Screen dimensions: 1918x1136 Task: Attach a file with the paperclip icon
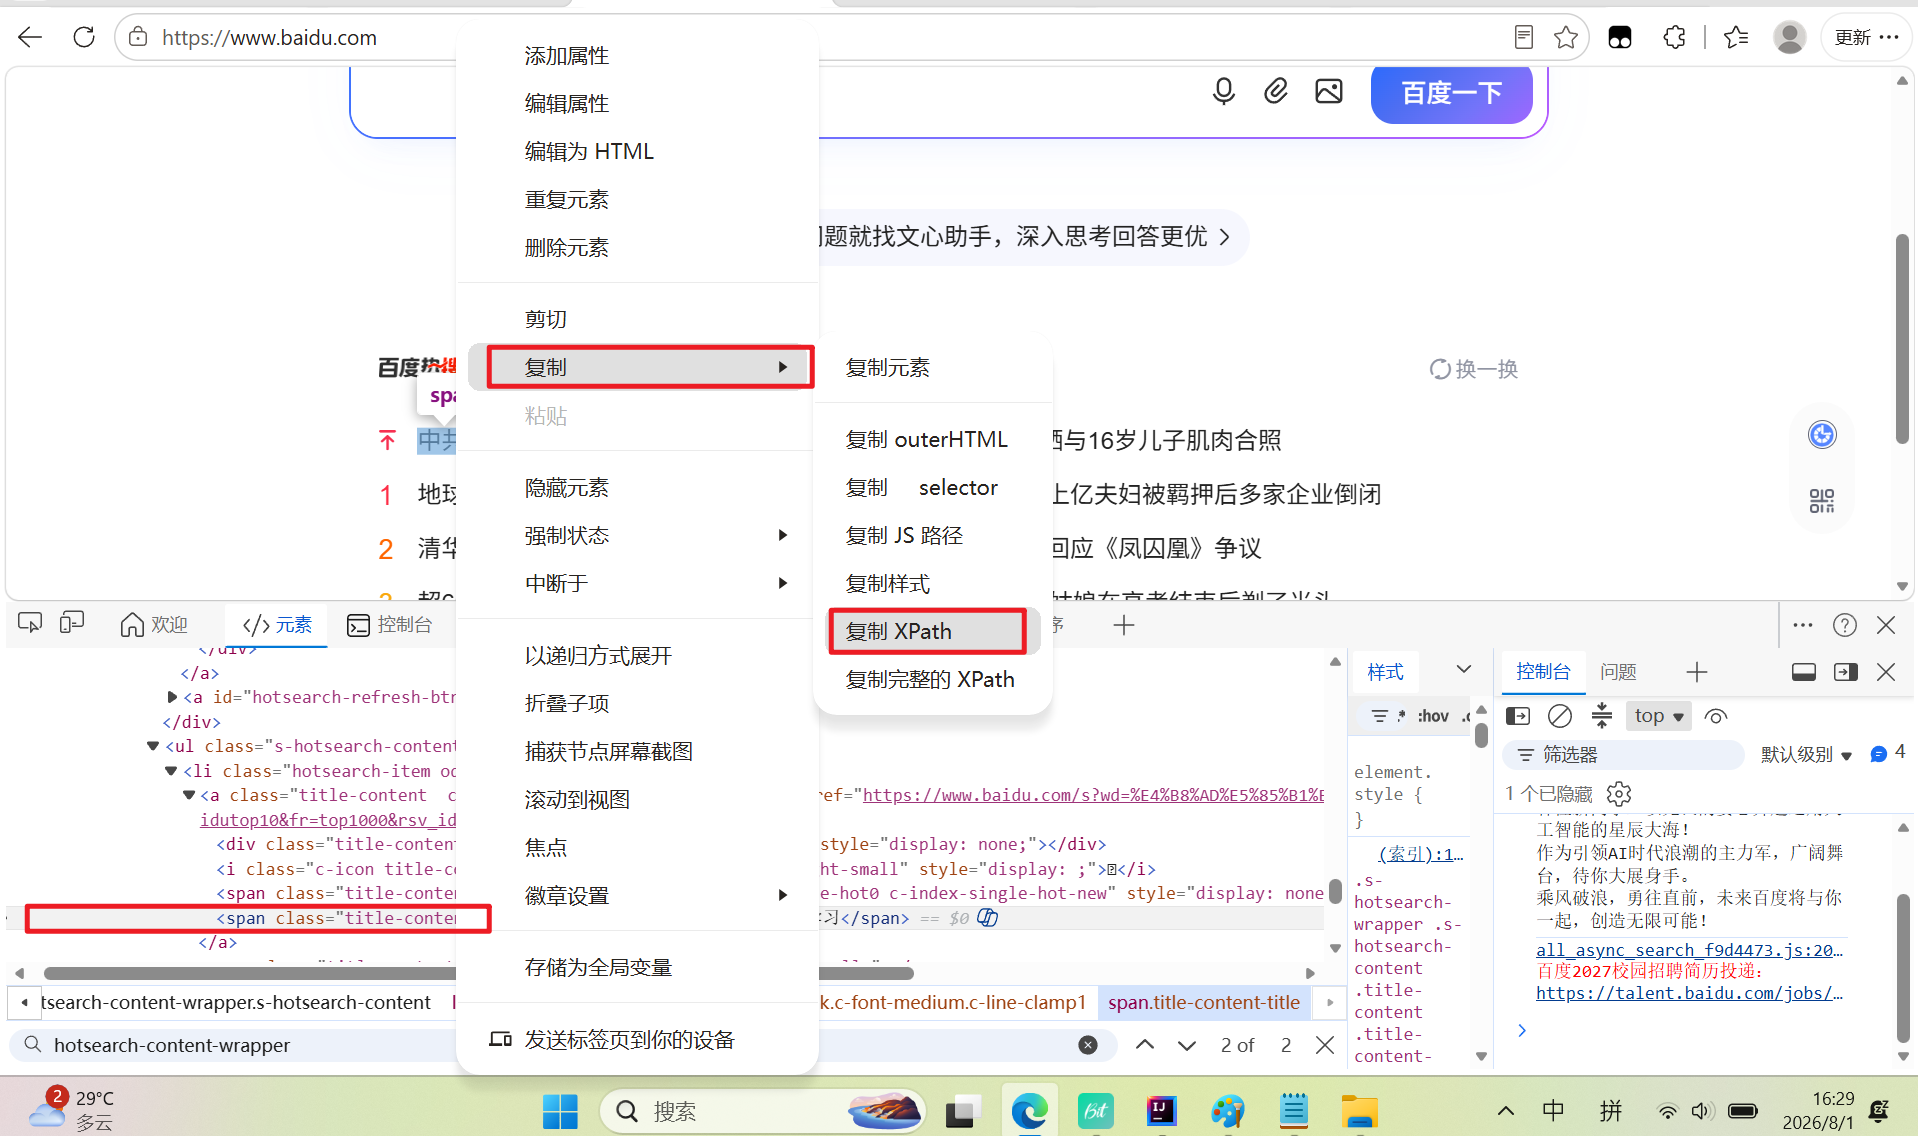[x=1276, y=92]
